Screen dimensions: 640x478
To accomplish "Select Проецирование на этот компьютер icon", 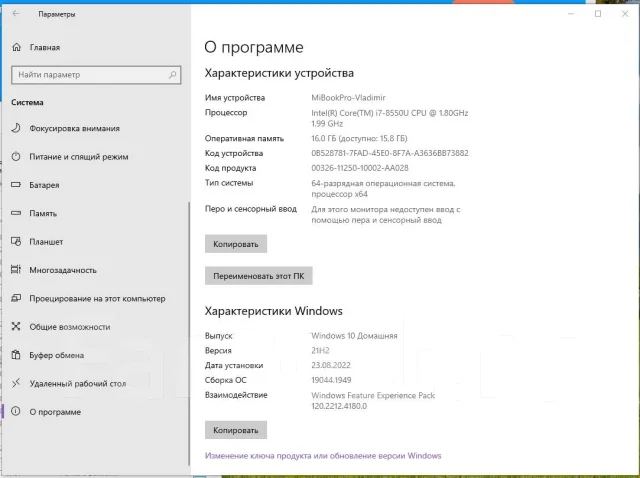I will coord(16,298).
